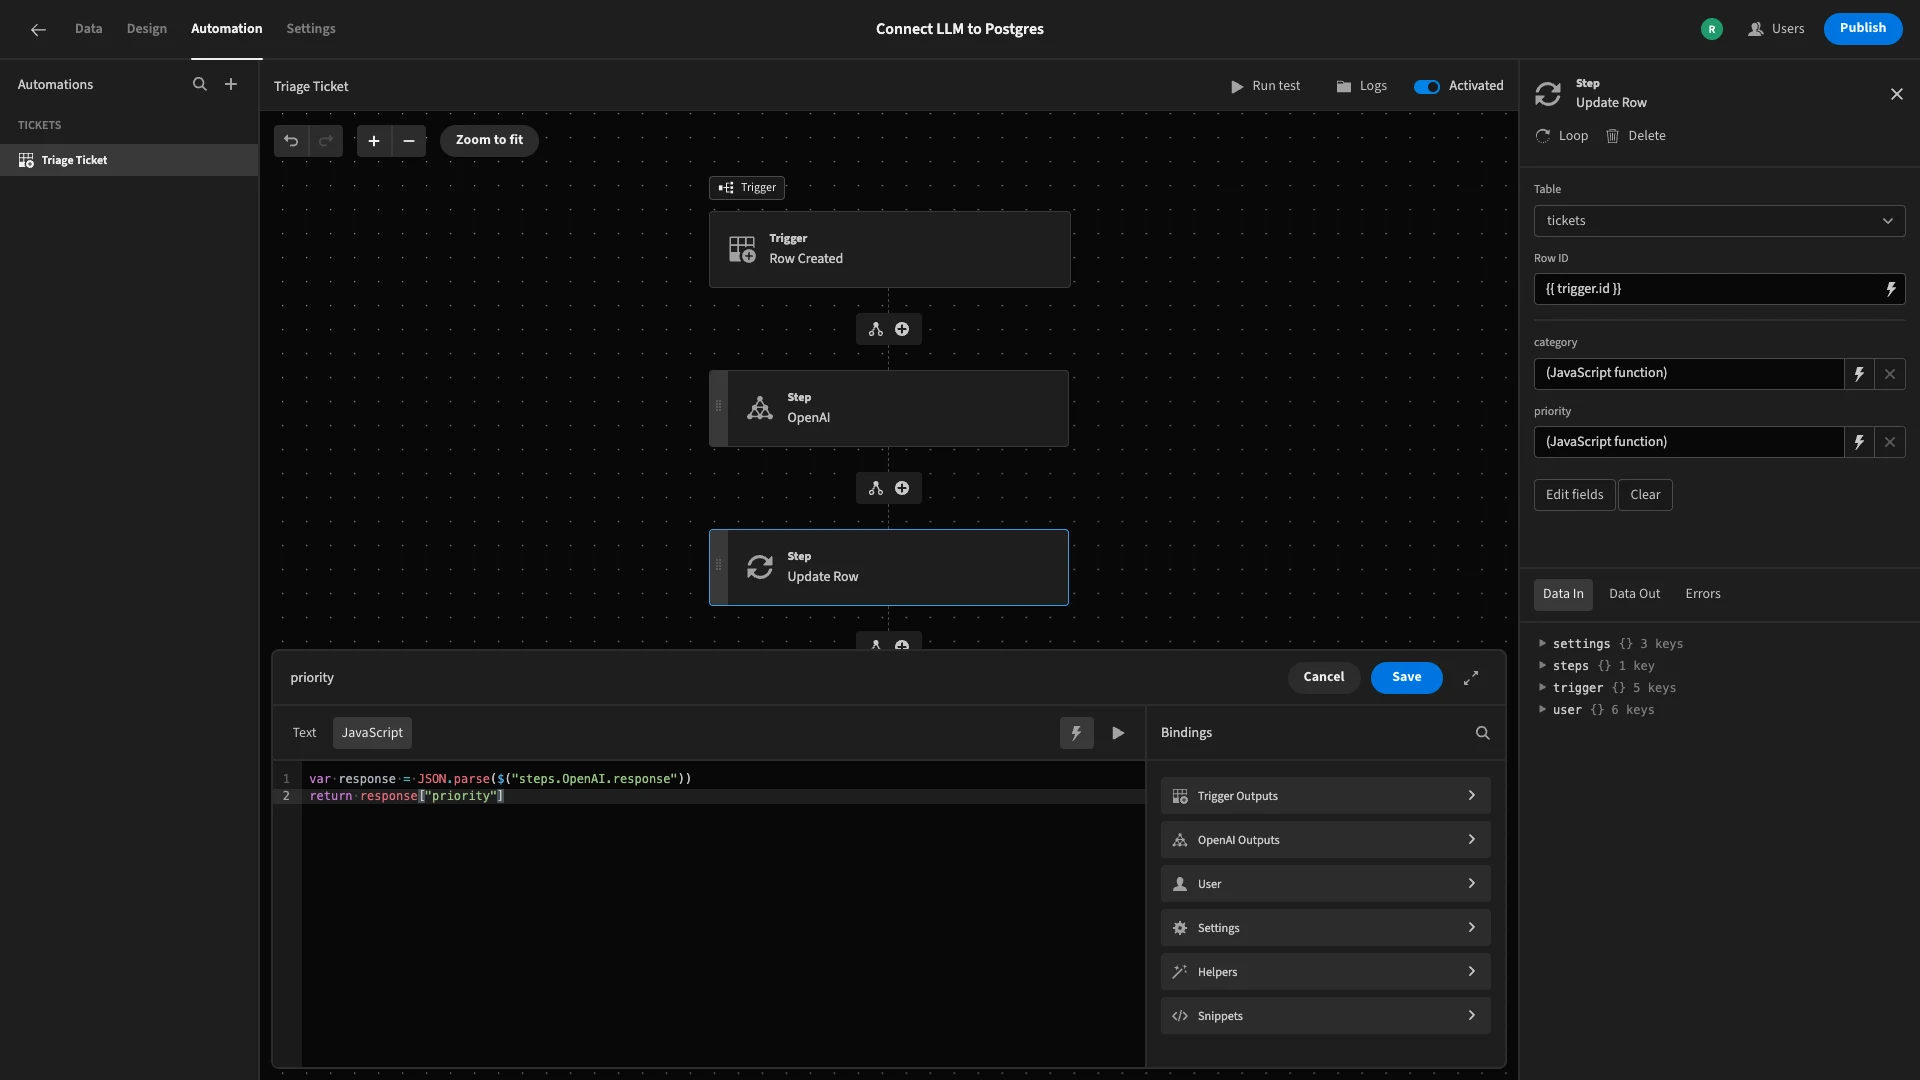Screen dimensions: 1920x1080
Task: Add Loop to the Update Row step
Action: (1562, 136)
